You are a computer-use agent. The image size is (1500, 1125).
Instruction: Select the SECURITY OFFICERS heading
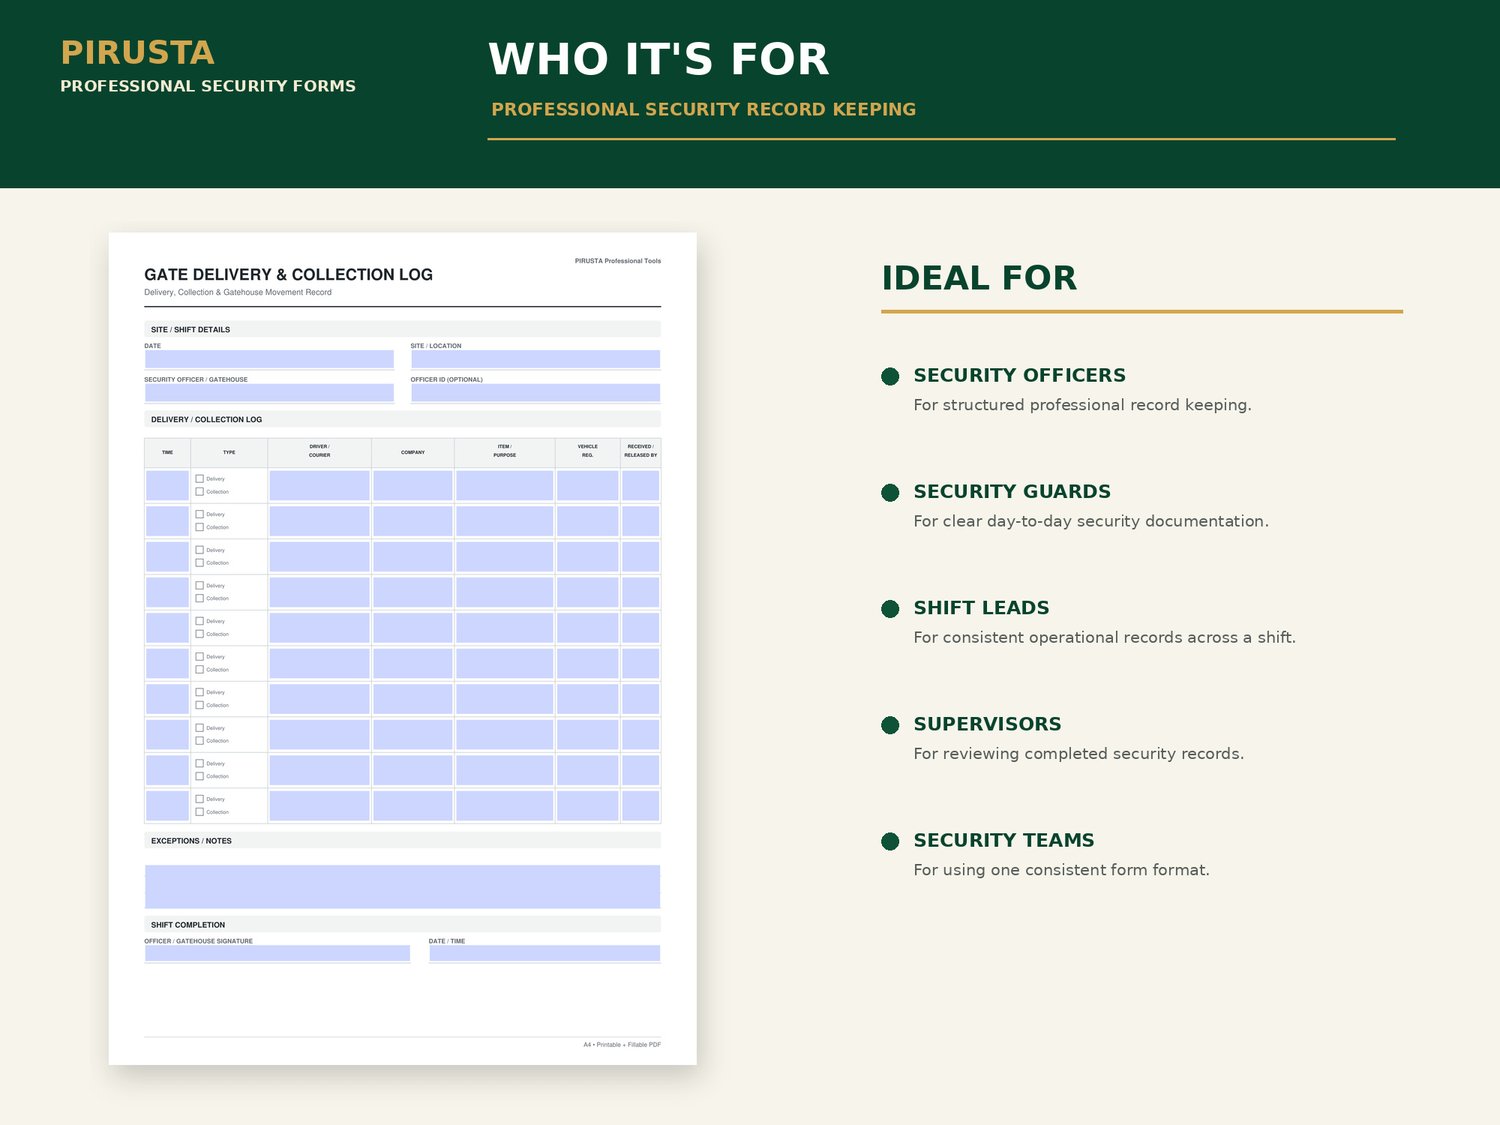pyautogui.click(x=1019, y=375)
